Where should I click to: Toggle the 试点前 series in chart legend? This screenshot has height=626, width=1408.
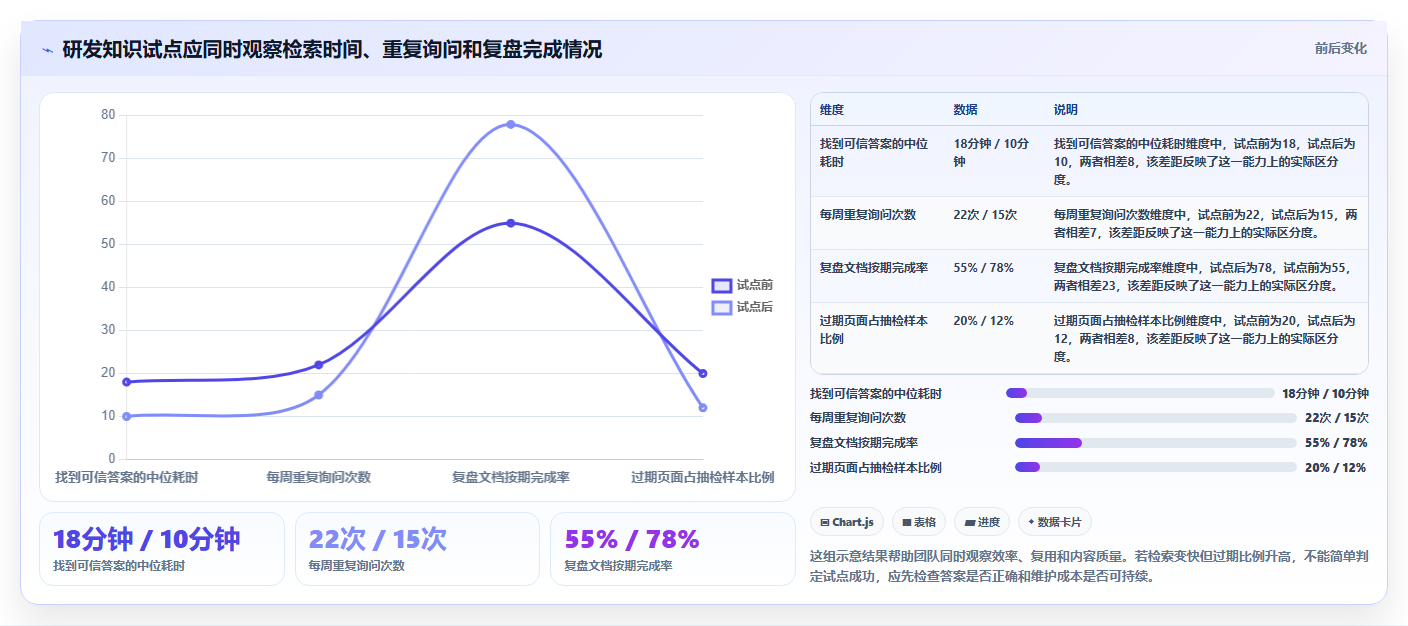[x=741, y=285]
